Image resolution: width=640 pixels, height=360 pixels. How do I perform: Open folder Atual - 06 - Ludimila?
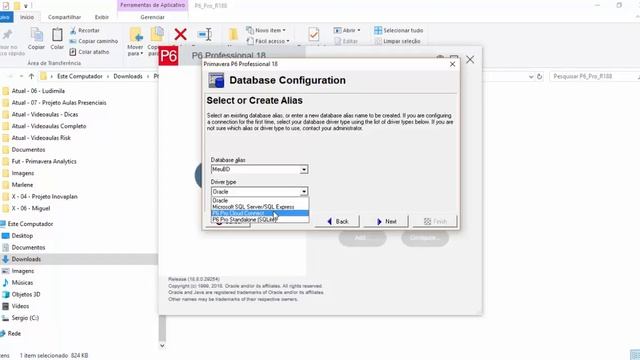pos(38,91)
